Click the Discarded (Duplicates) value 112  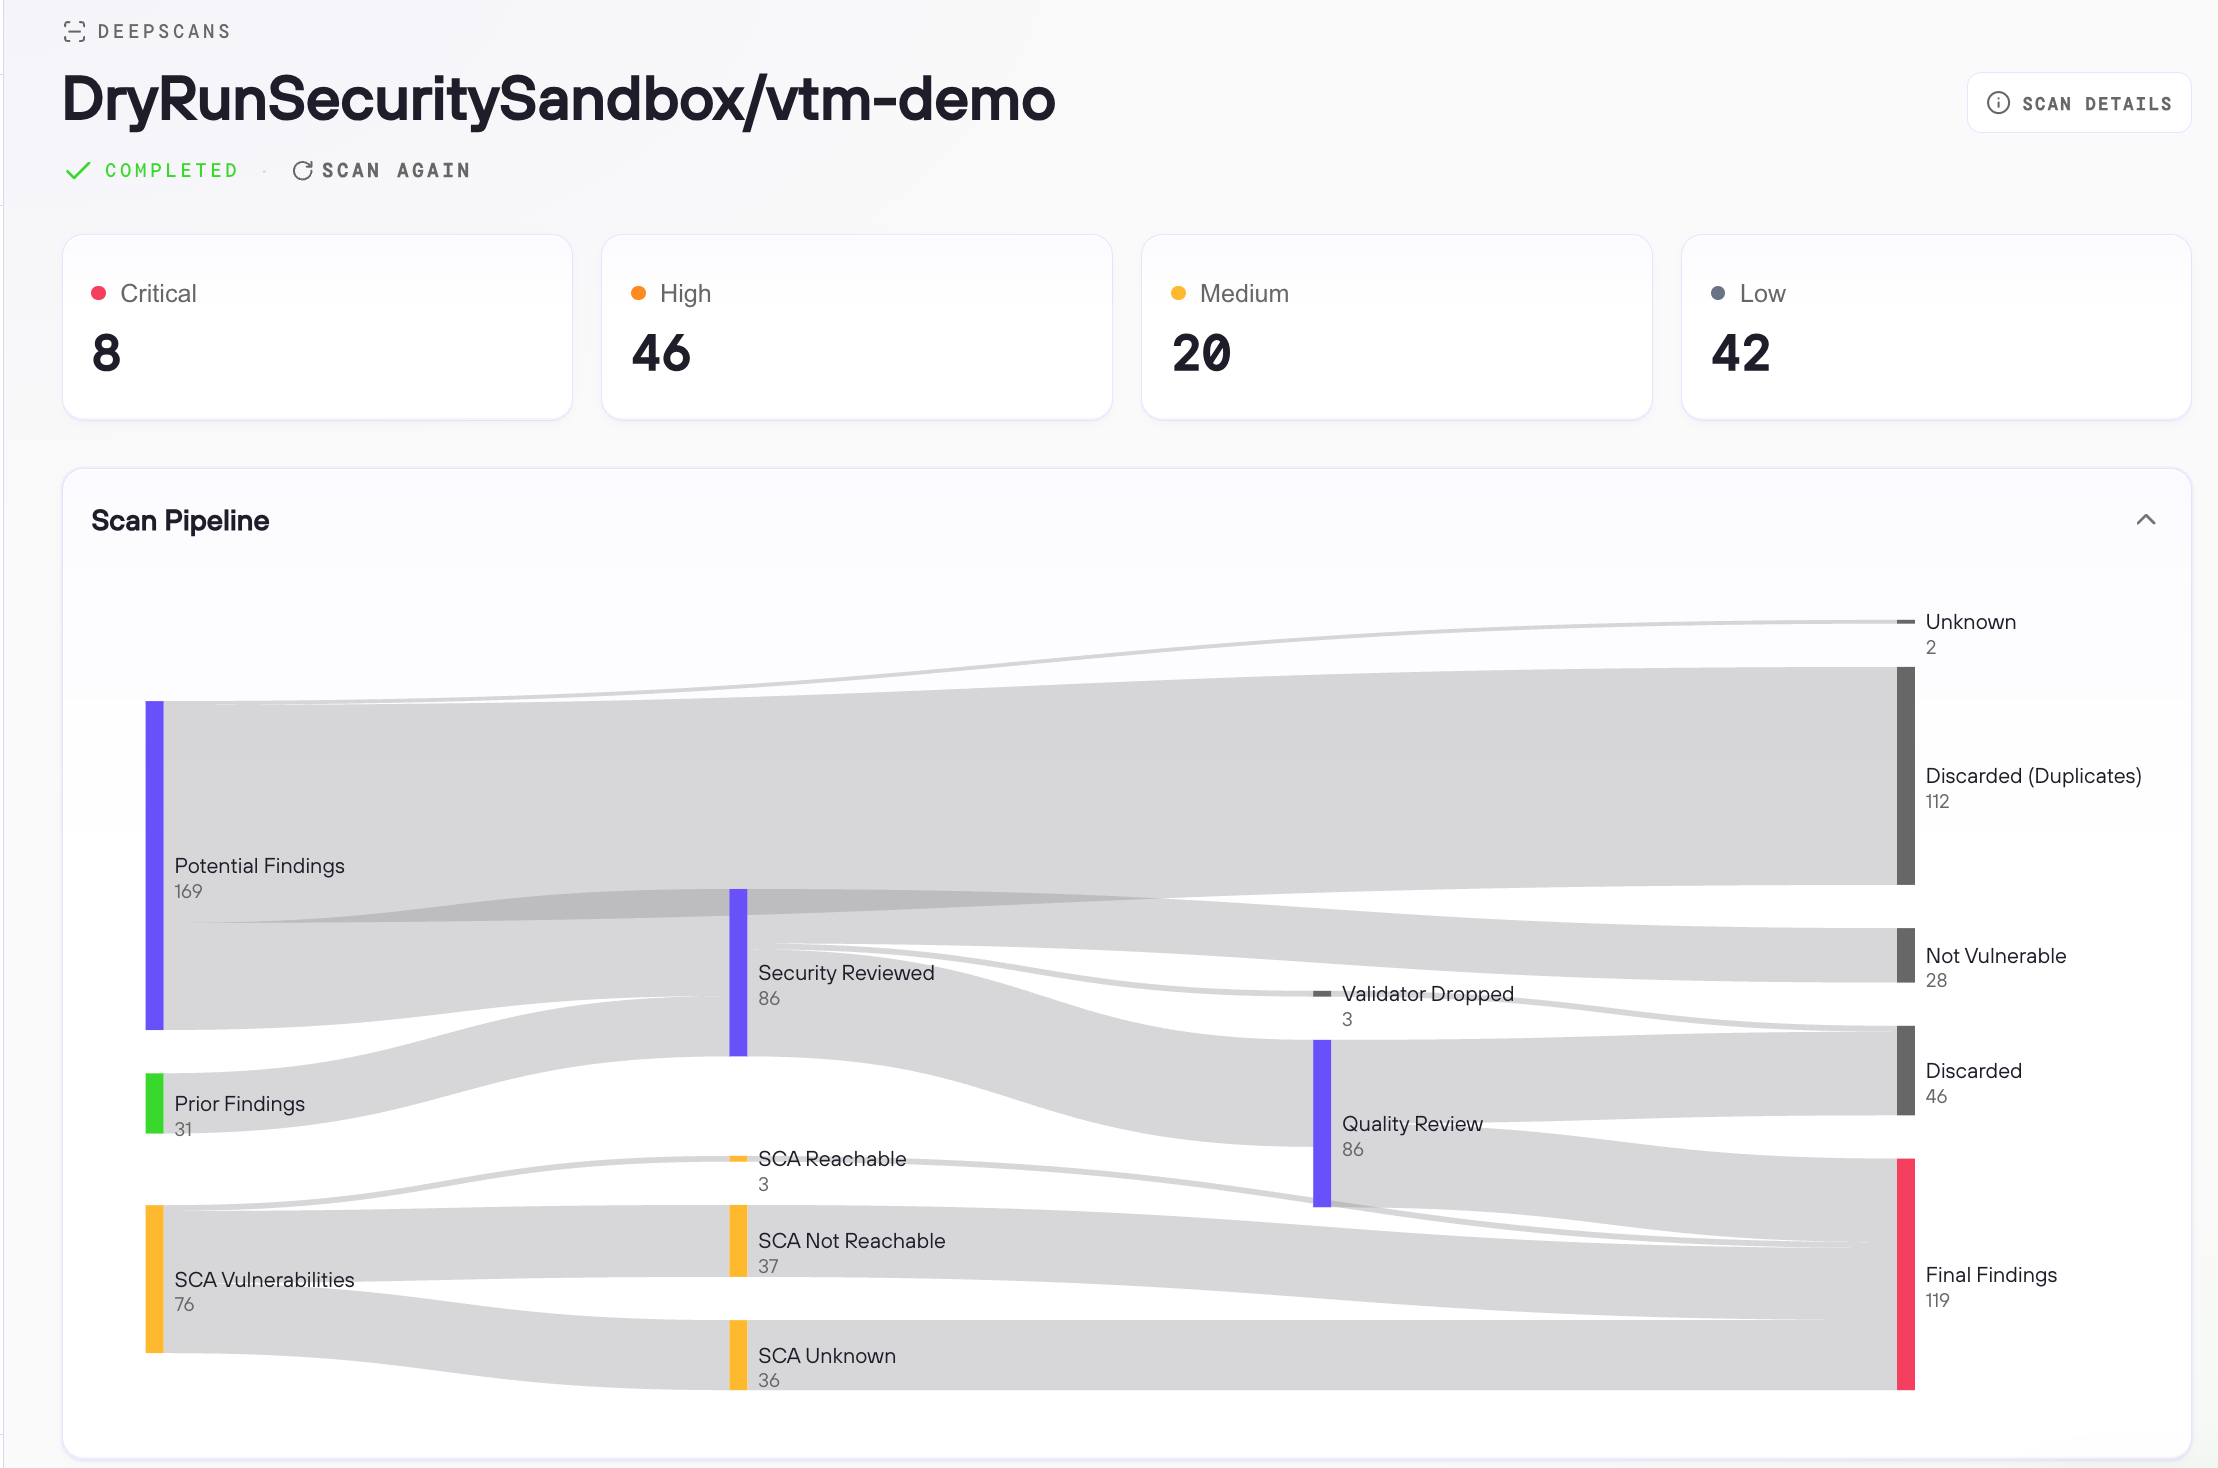1938,801
